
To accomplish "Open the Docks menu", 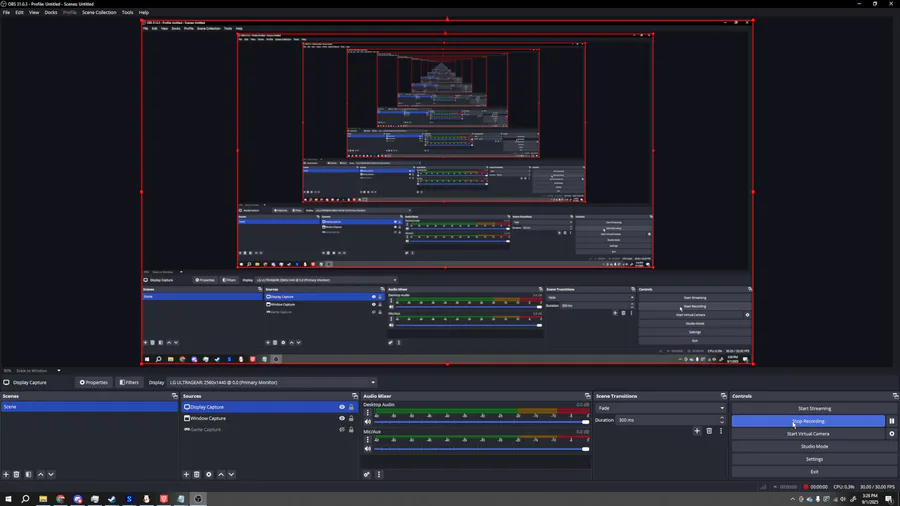I will [x=51, y=12].
